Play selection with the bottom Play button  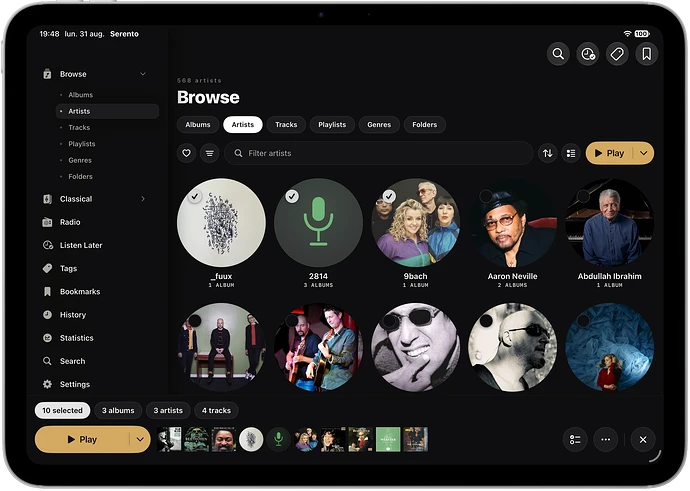[x=82, y=439]
